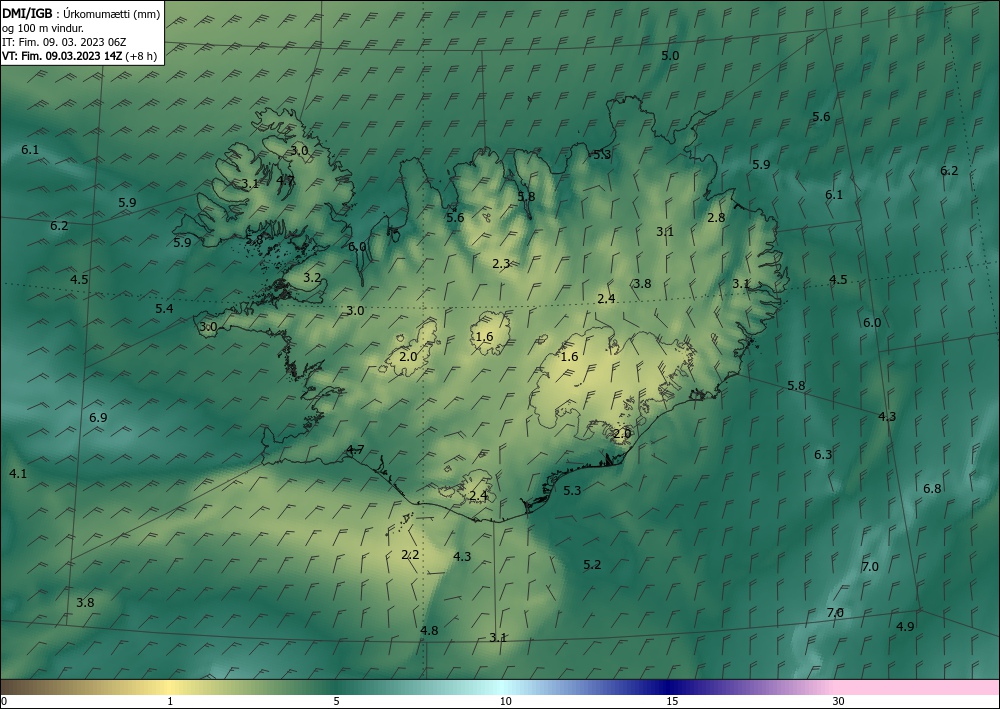
Task: Click the "DMI/IGB : Úrkomumætti (mm)" title line
Action: 81,13
